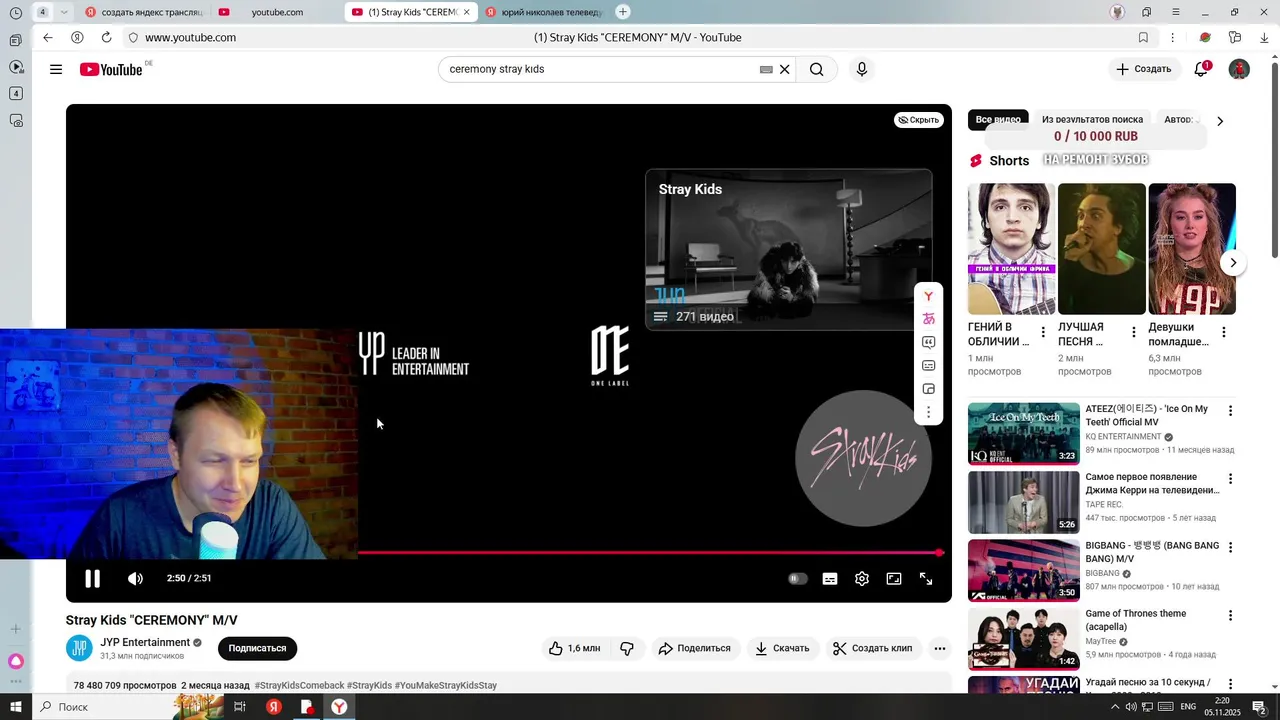Image resolution: width=1280 pixels, height=720 pixels.
Task: Open Yandex Browser taskbar icon
Action: [339, 707]
